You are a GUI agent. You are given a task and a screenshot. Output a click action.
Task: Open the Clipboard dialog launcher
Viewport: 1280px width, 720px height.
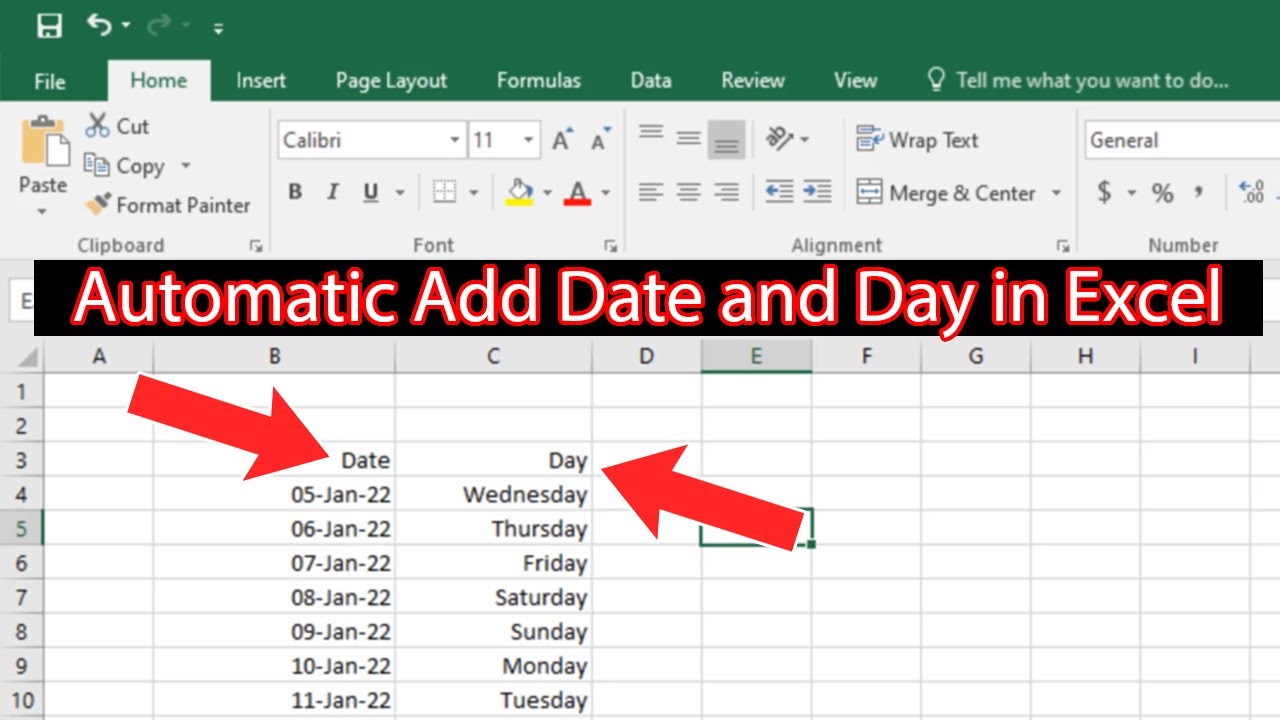click(256, 246)
